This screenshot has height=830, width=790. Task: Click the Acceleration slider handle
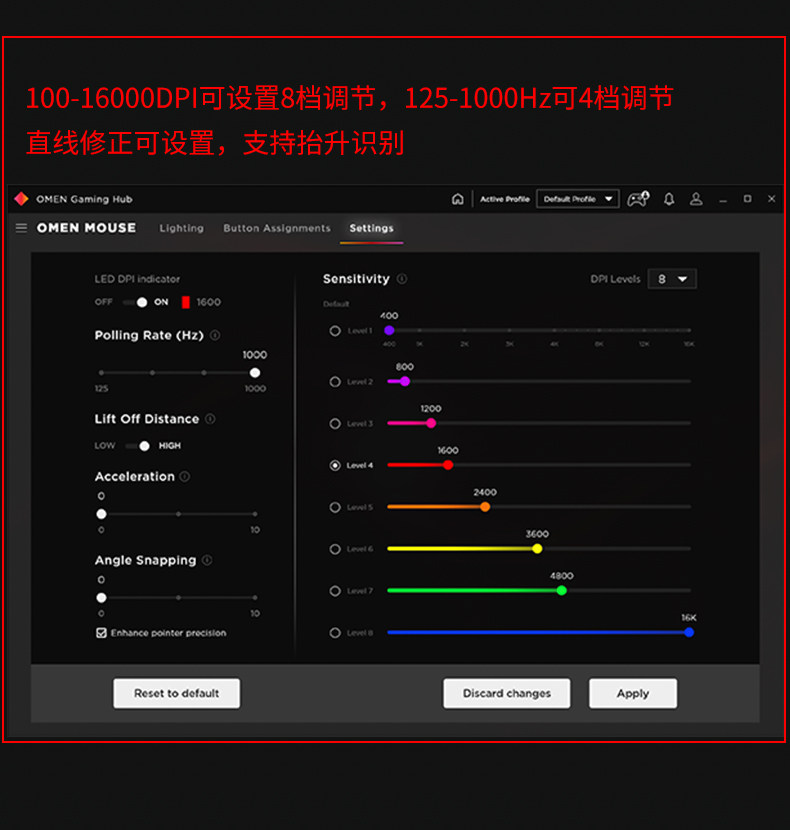pyautogui.click(x=101, y=514)
